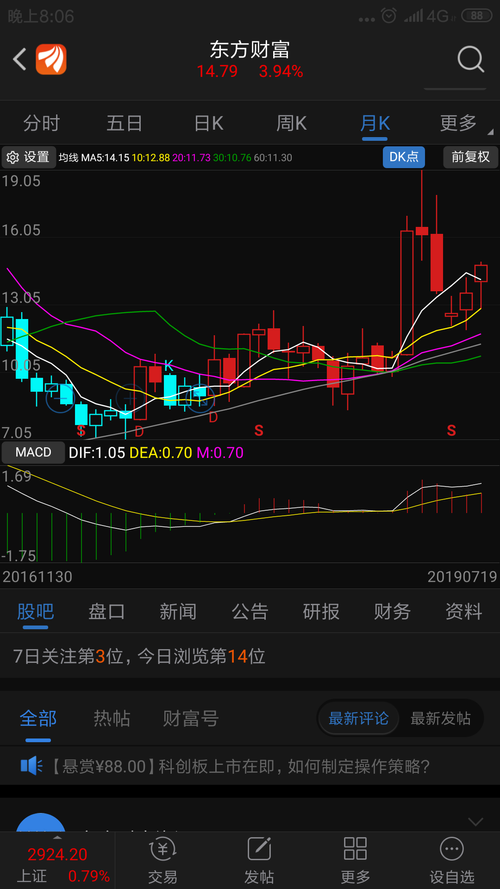Switch to 周K chart tab
This screenshot has width=500, height=889.
point(291,123)
